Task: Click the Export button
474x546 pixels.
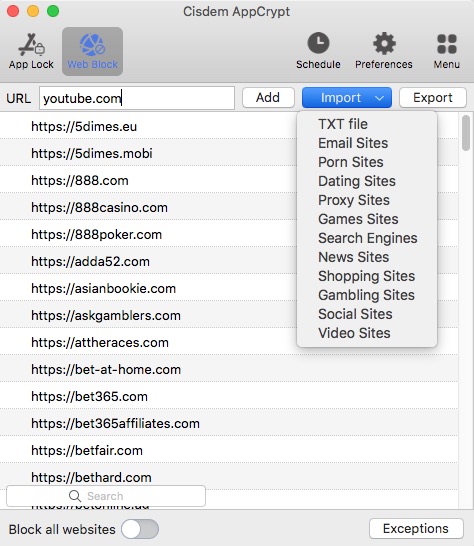Action: [433, 98]
